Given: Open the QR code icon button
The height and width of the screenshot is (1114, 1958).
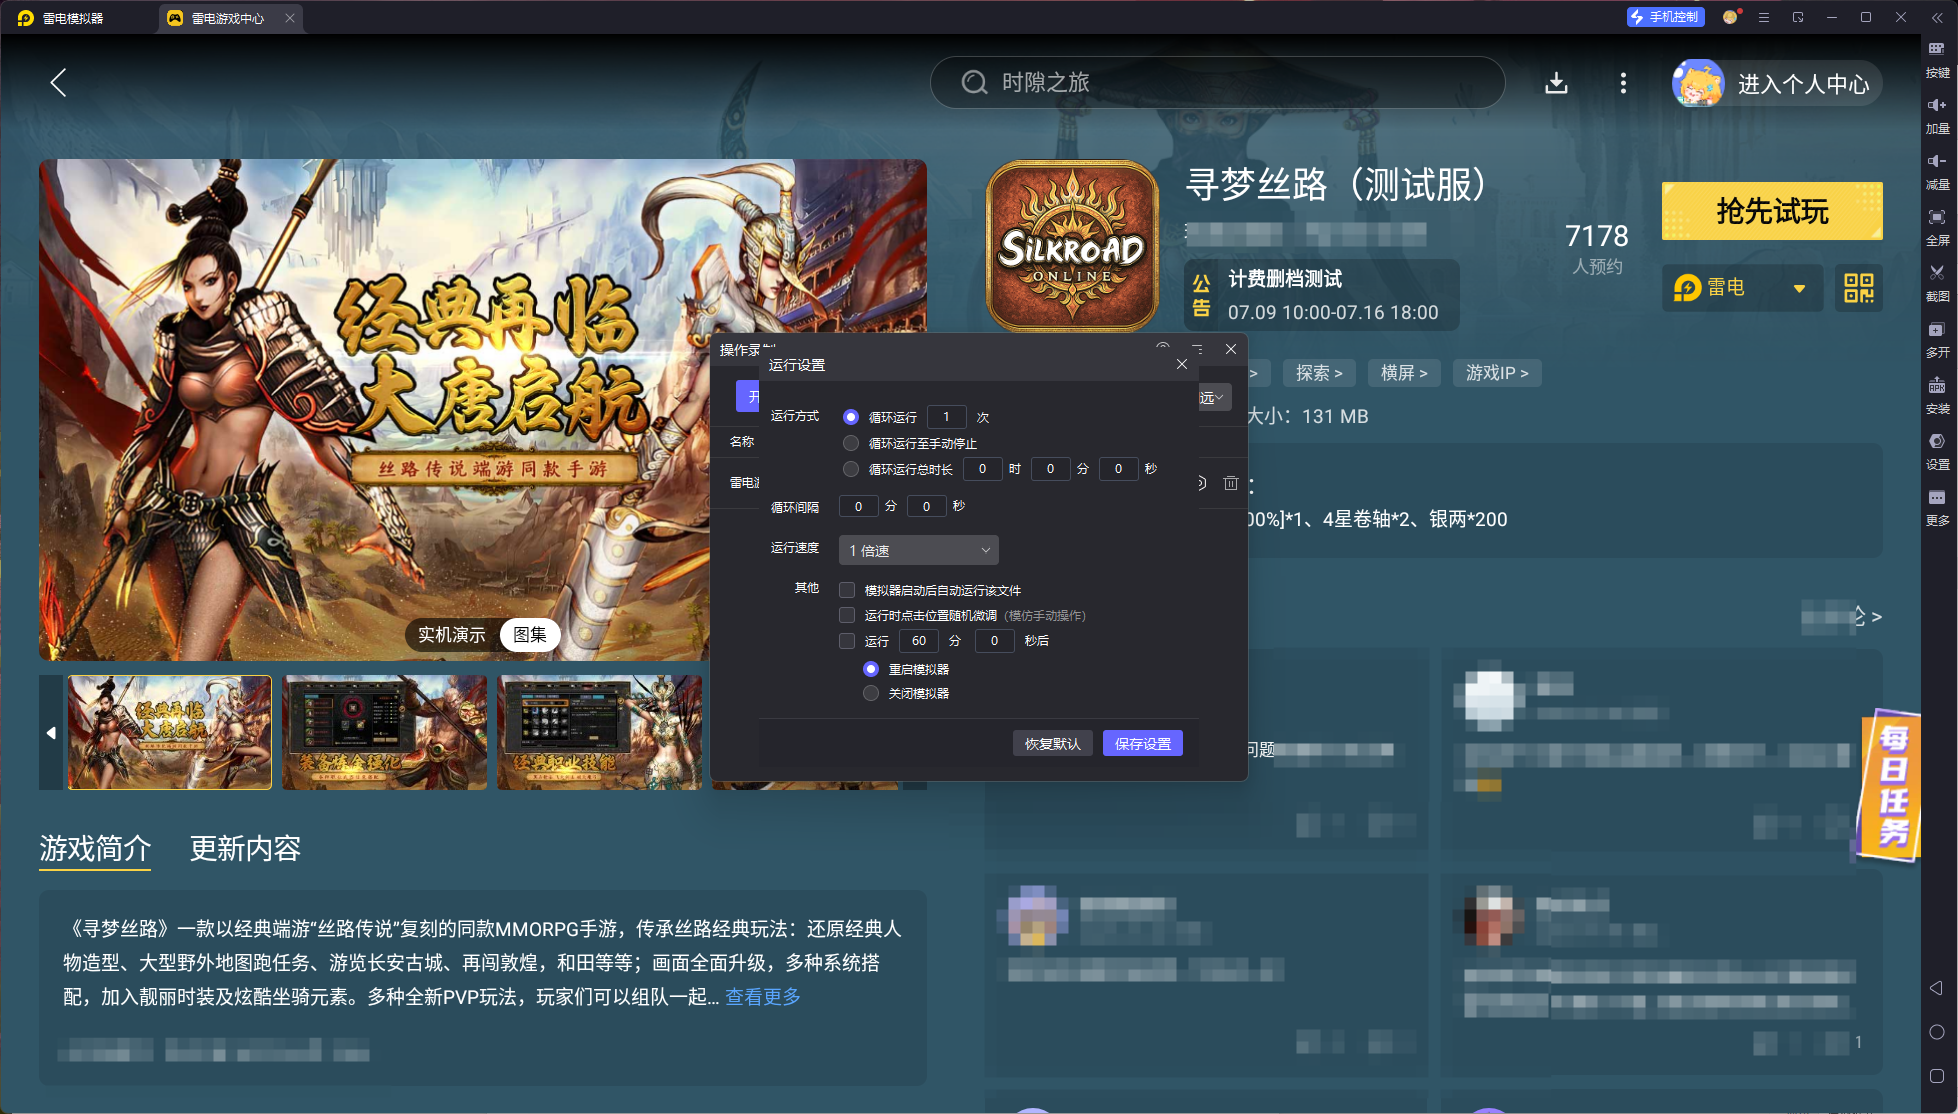Looking at the screenshot, I should tap(1858, 288).
